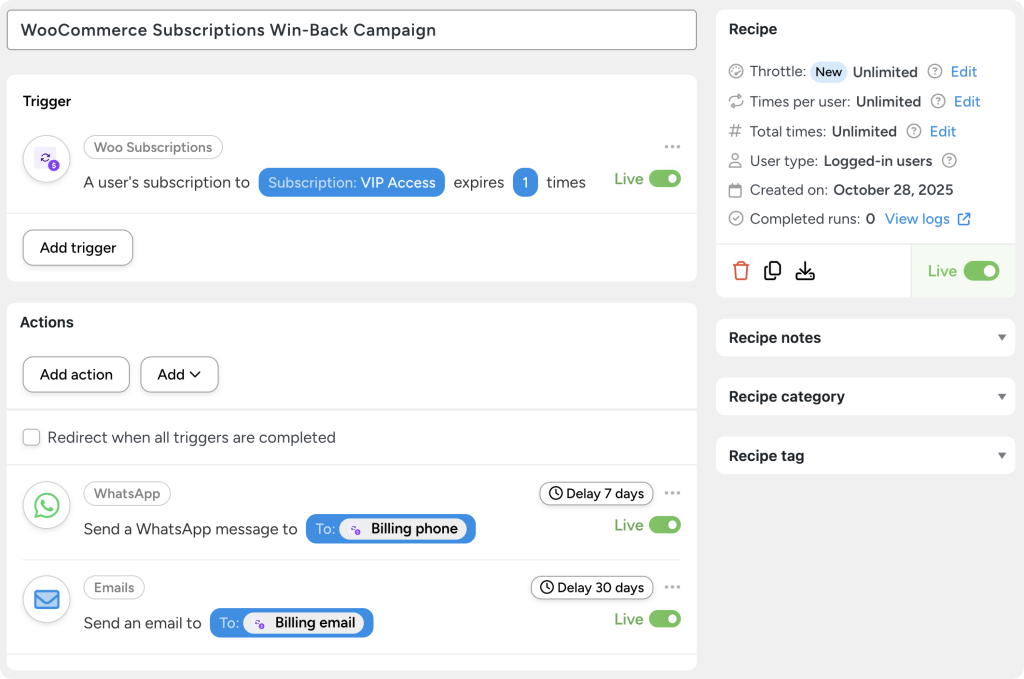Click the WhatsApp action icon
1024x679 pixels.
pyautogui.click(x=46, y=505)
